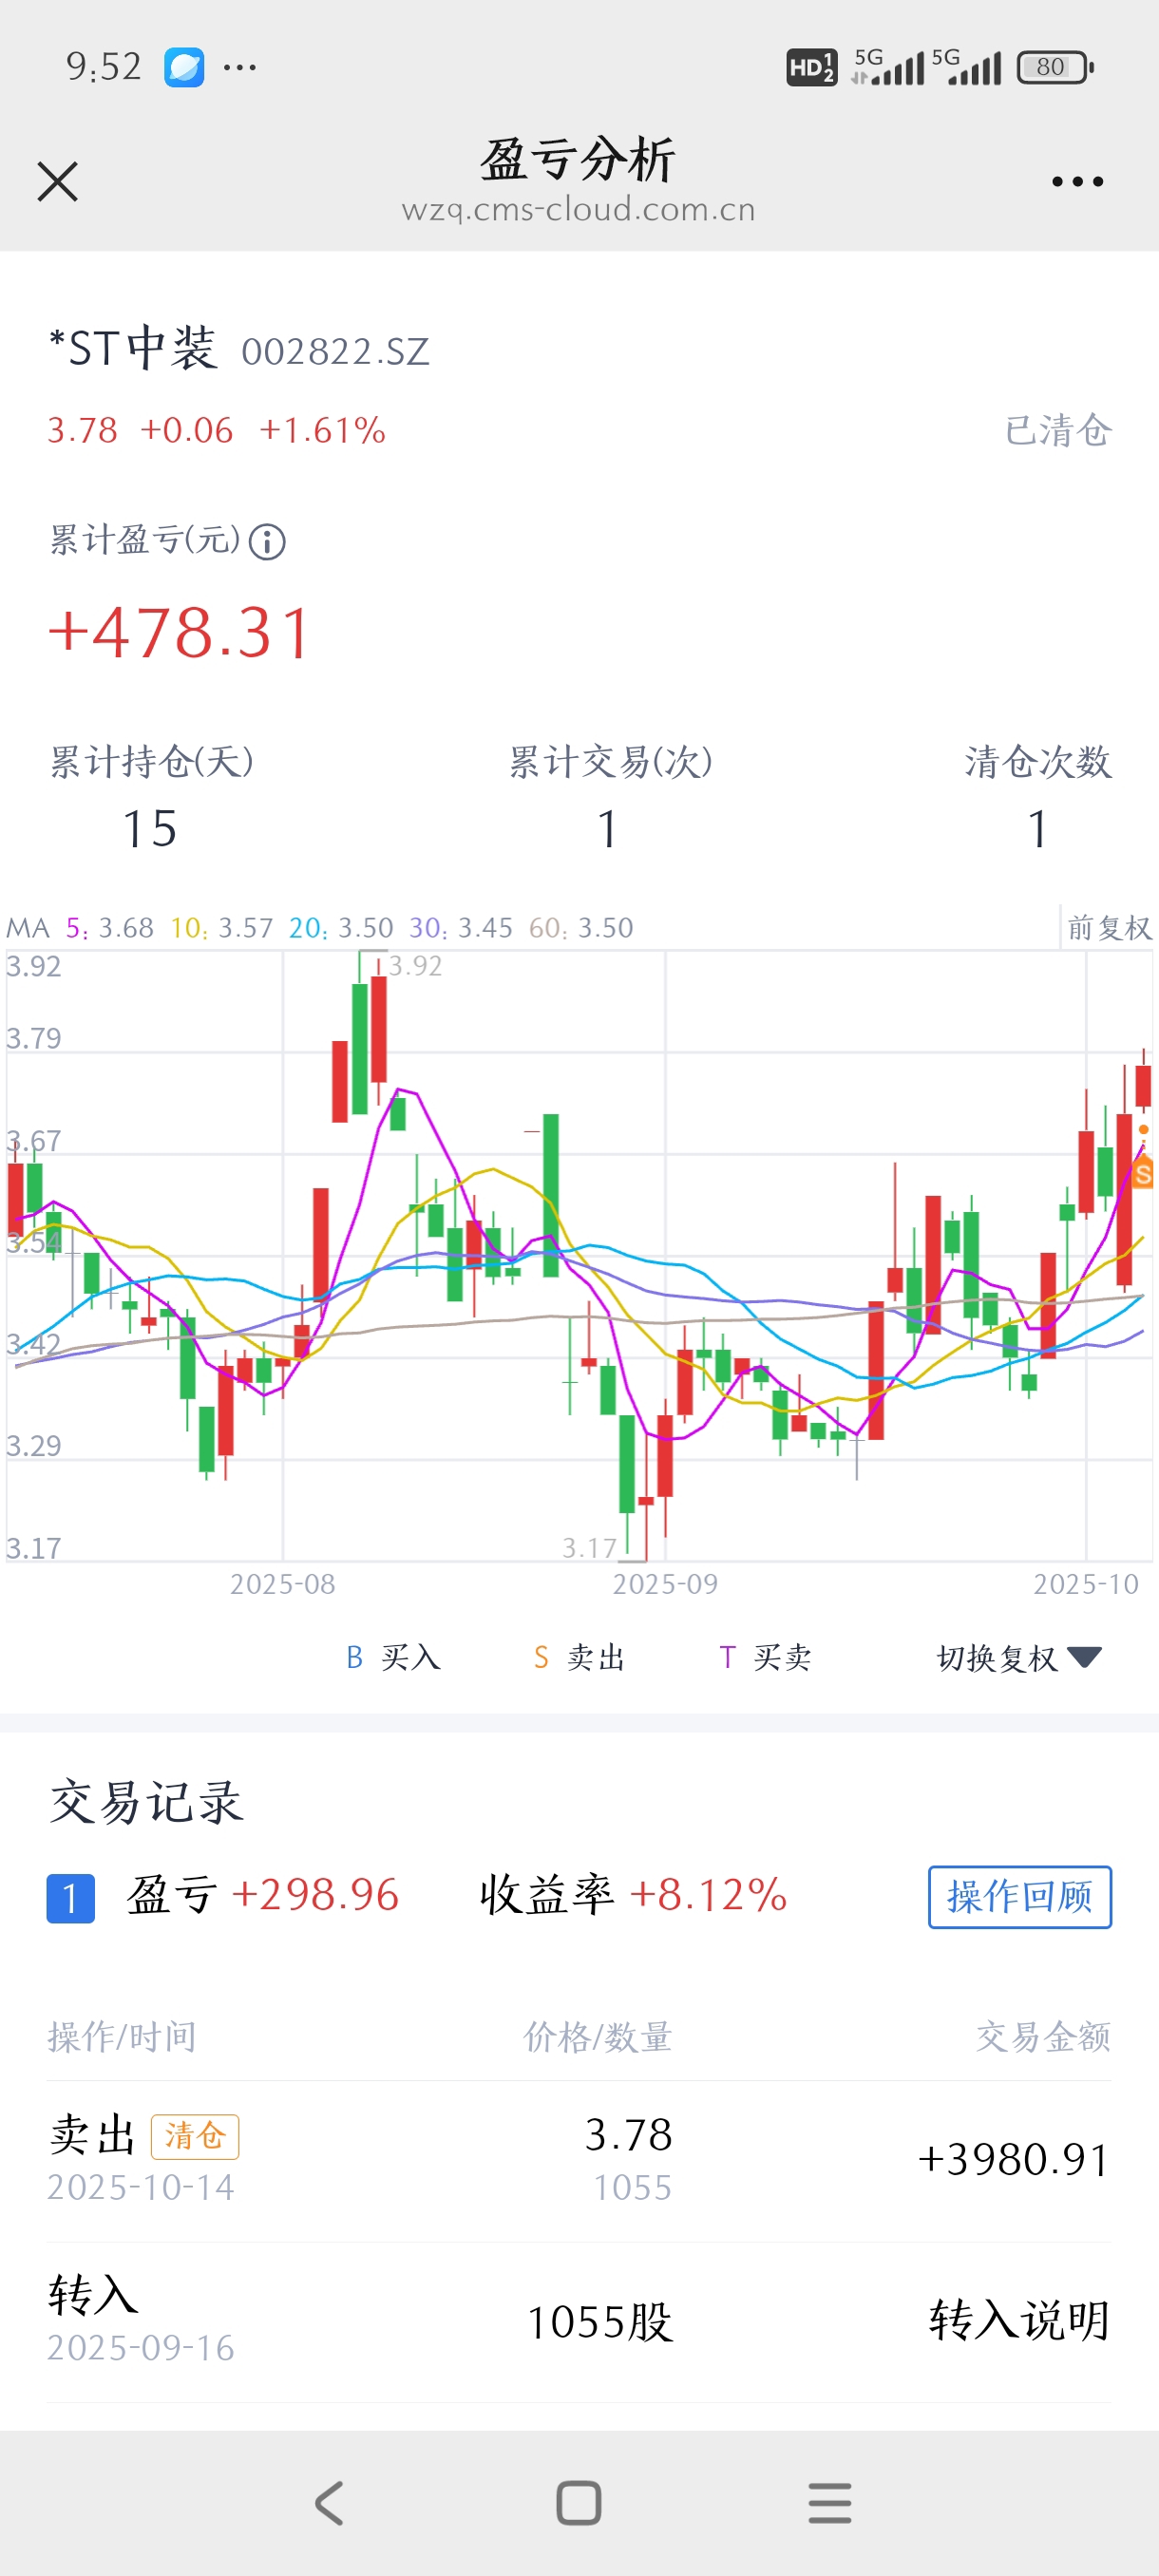Screen dimensions: 1159x2576
Task: Toggle the S 卖出 marker legend
Action: tap(579, 1658)
